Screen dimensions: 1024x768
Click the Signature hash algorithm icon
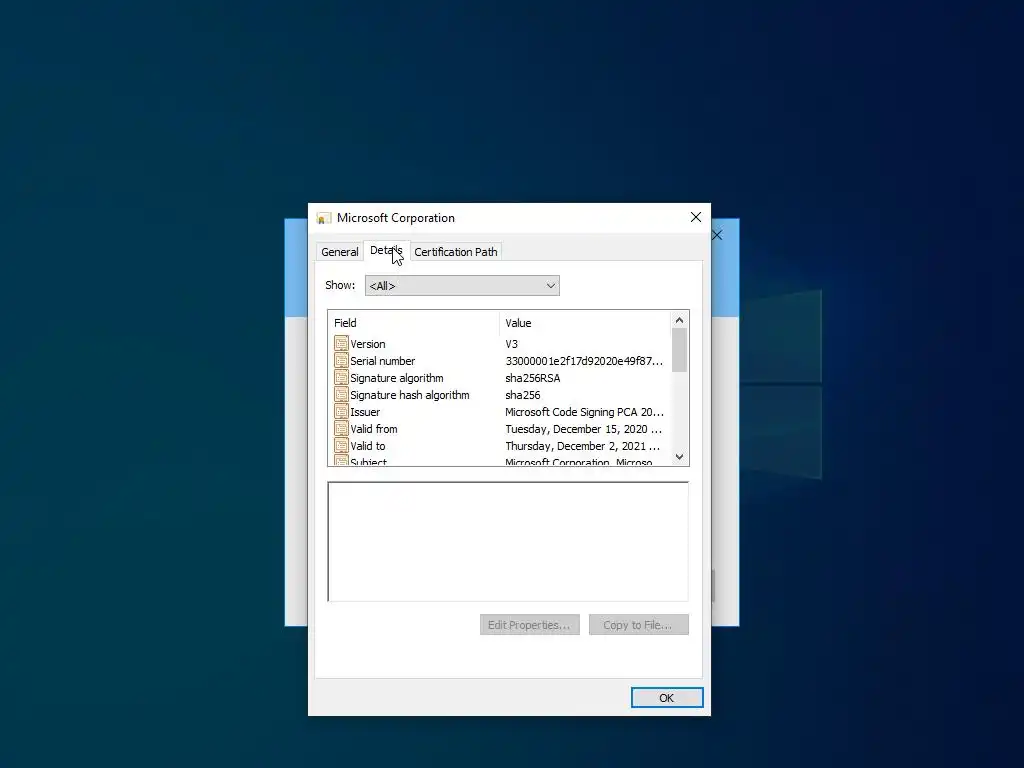click(x=341, y=394)
